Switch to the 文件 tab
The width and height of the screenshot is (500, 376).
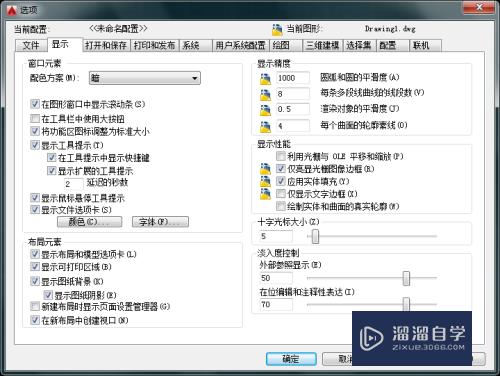click(31, 45)
